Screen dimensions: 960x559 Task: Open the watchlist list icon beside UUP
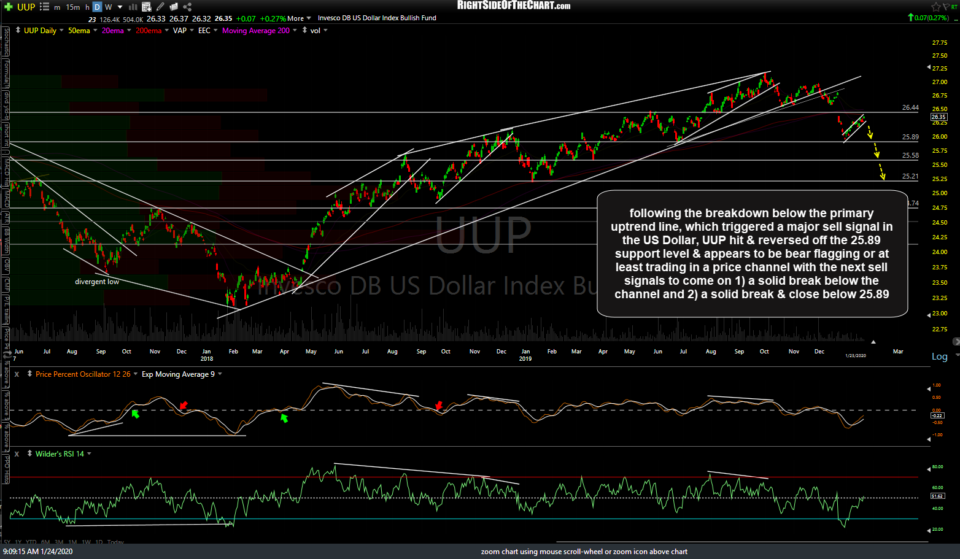(44, 7)
